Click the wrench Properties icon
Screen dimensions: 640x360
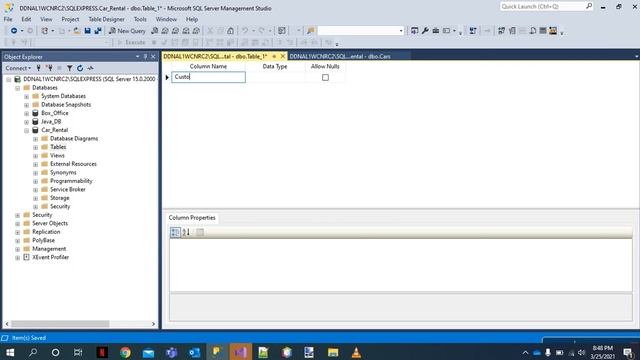point(425,31)
